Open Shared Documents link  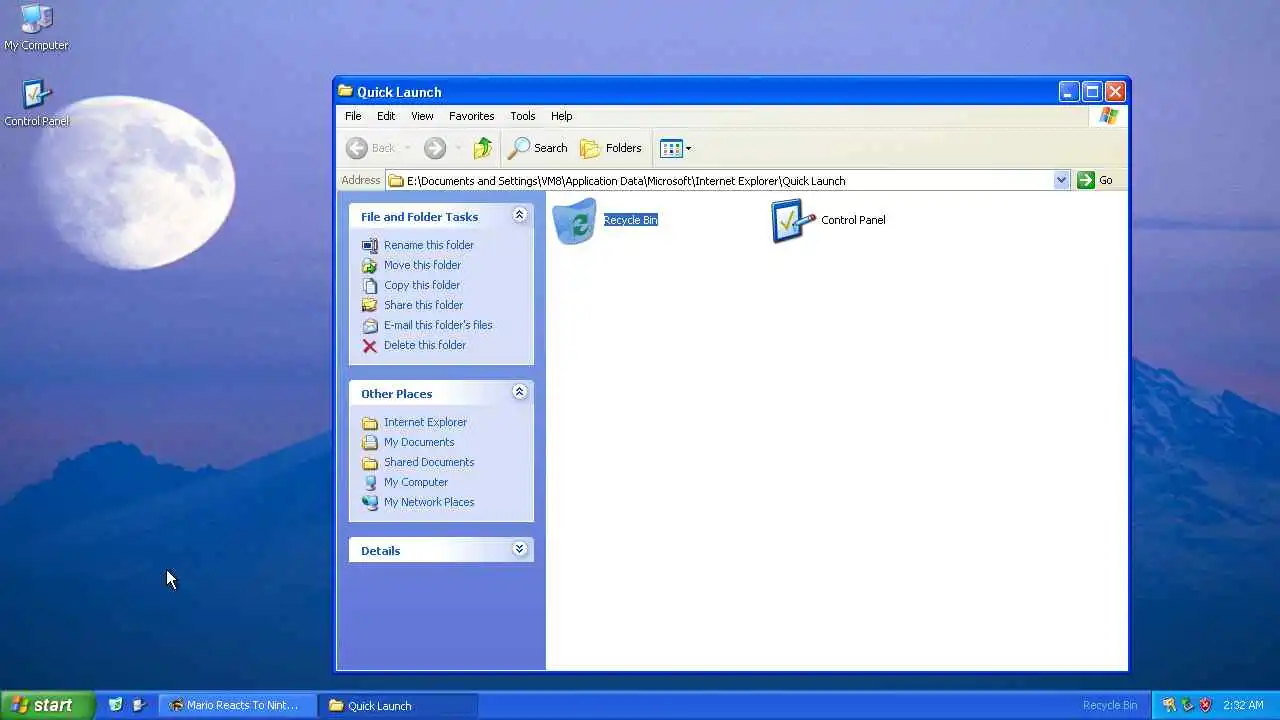click(x=418, y=462)
